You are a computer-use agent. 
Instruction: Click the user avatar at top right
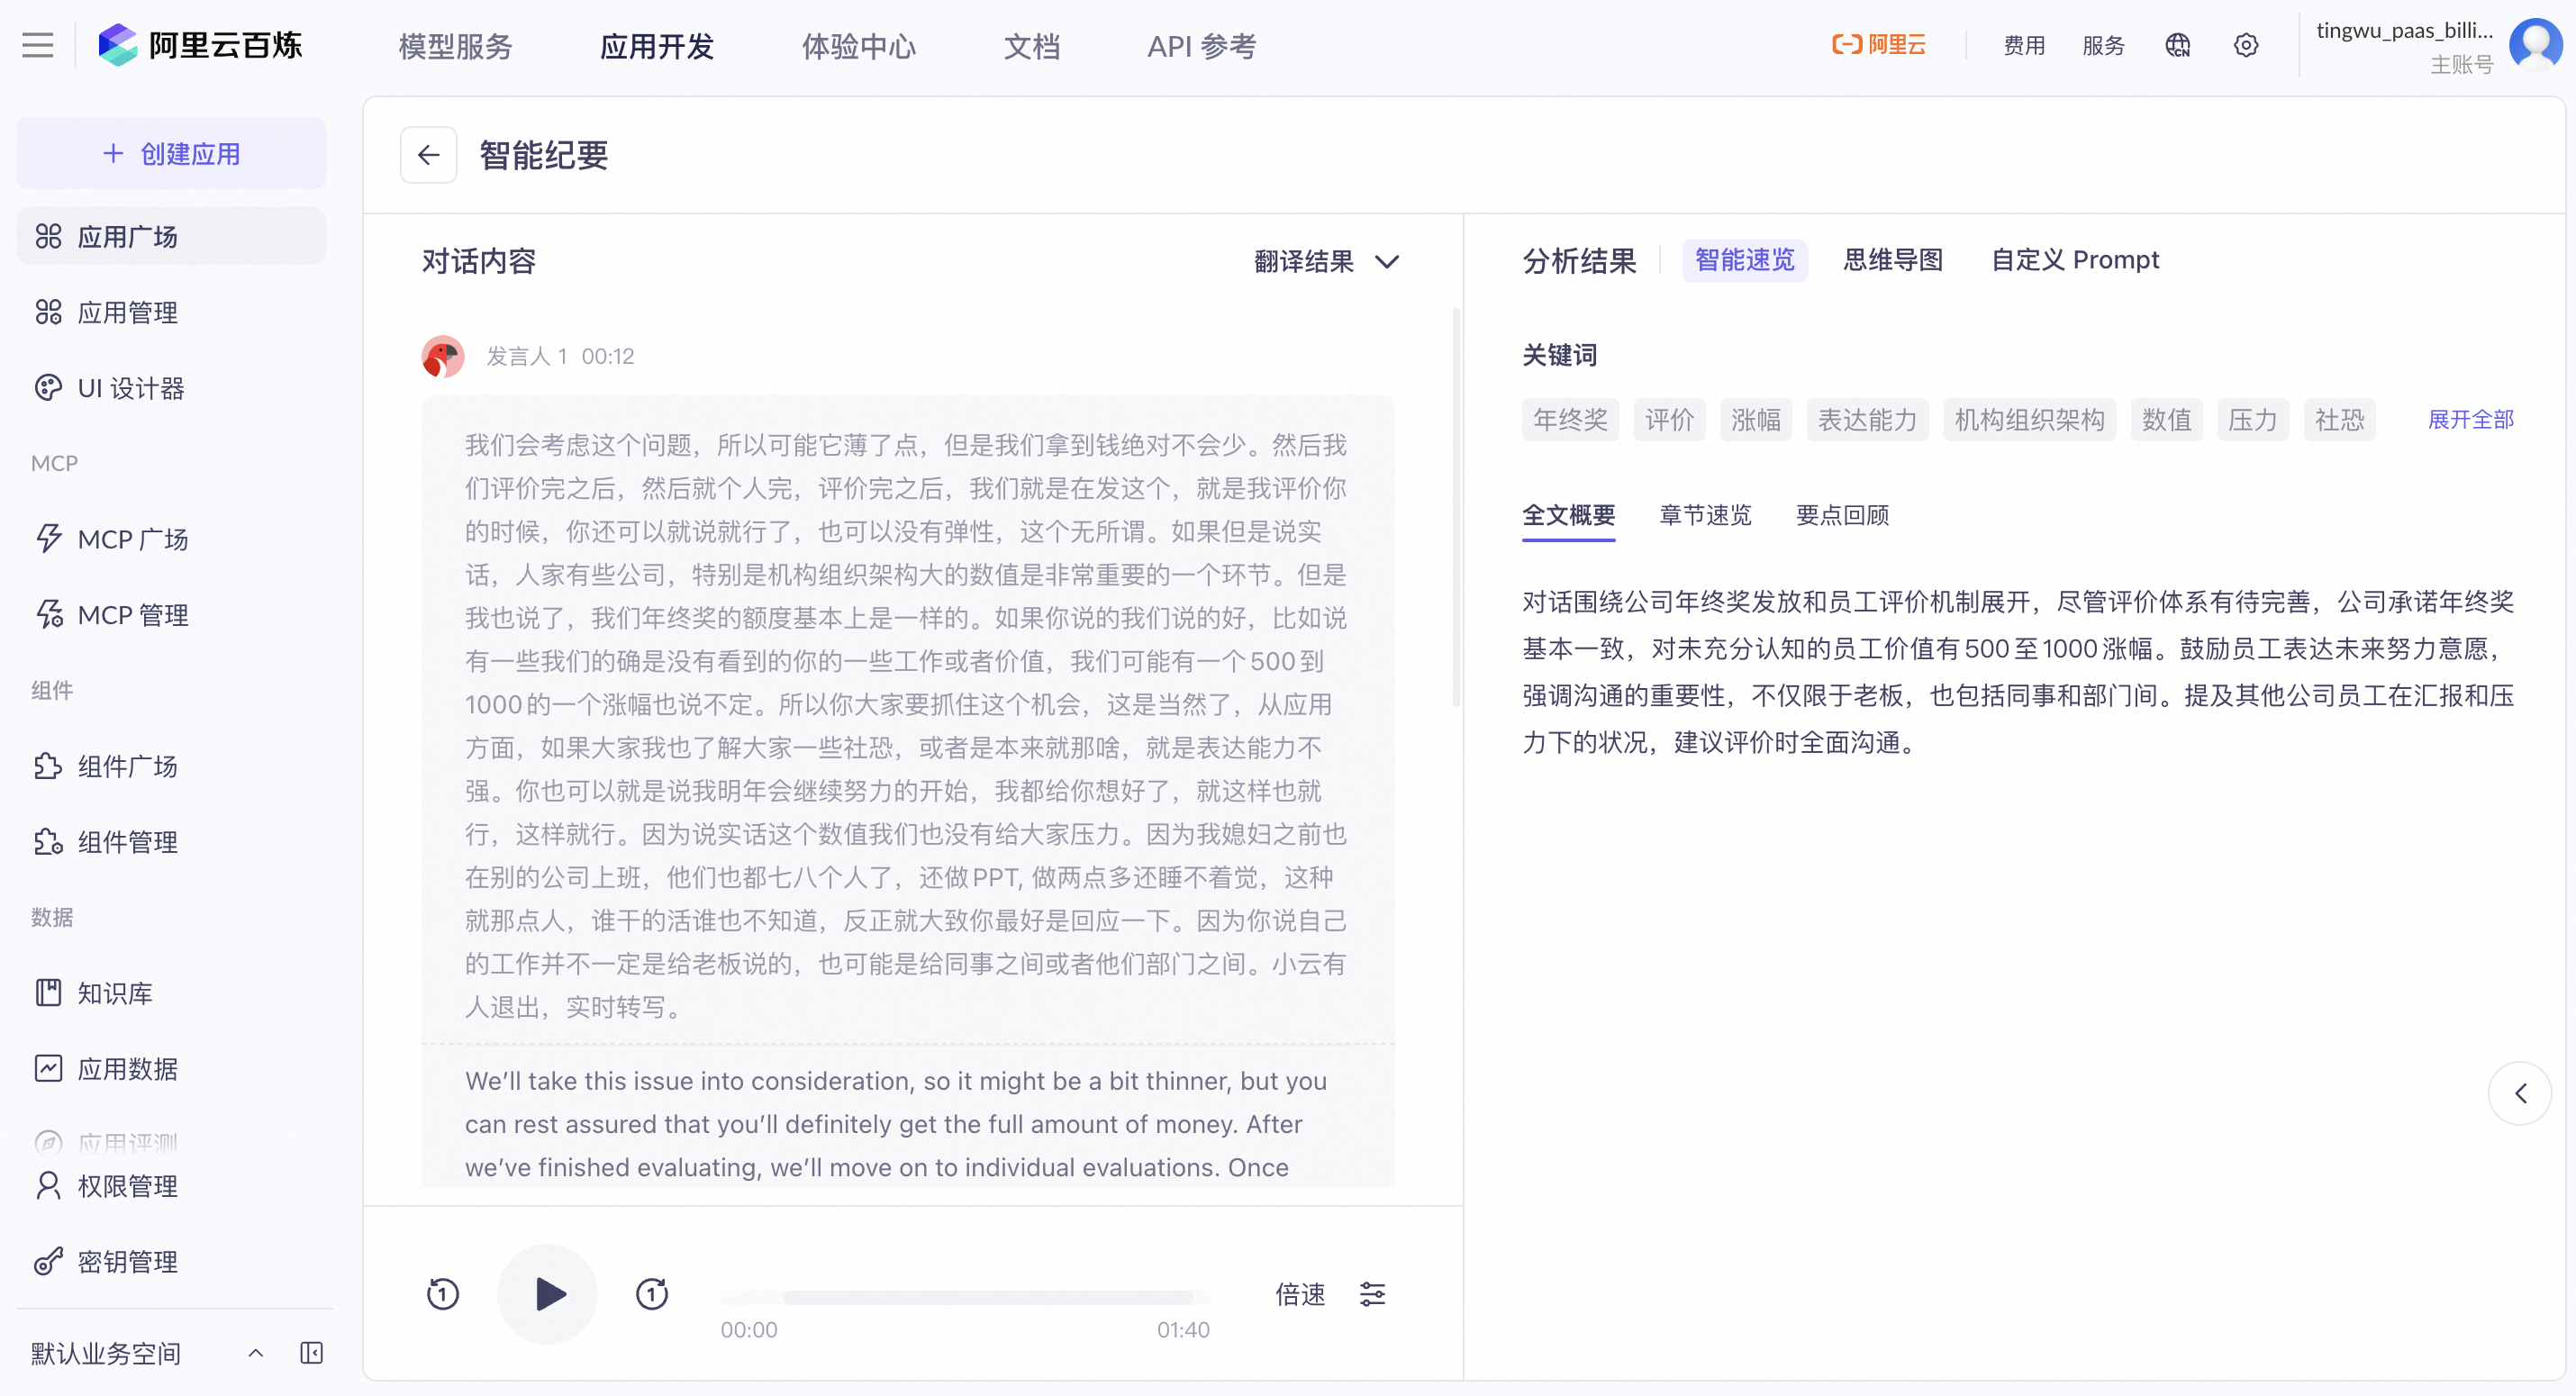click(2535, 45)
